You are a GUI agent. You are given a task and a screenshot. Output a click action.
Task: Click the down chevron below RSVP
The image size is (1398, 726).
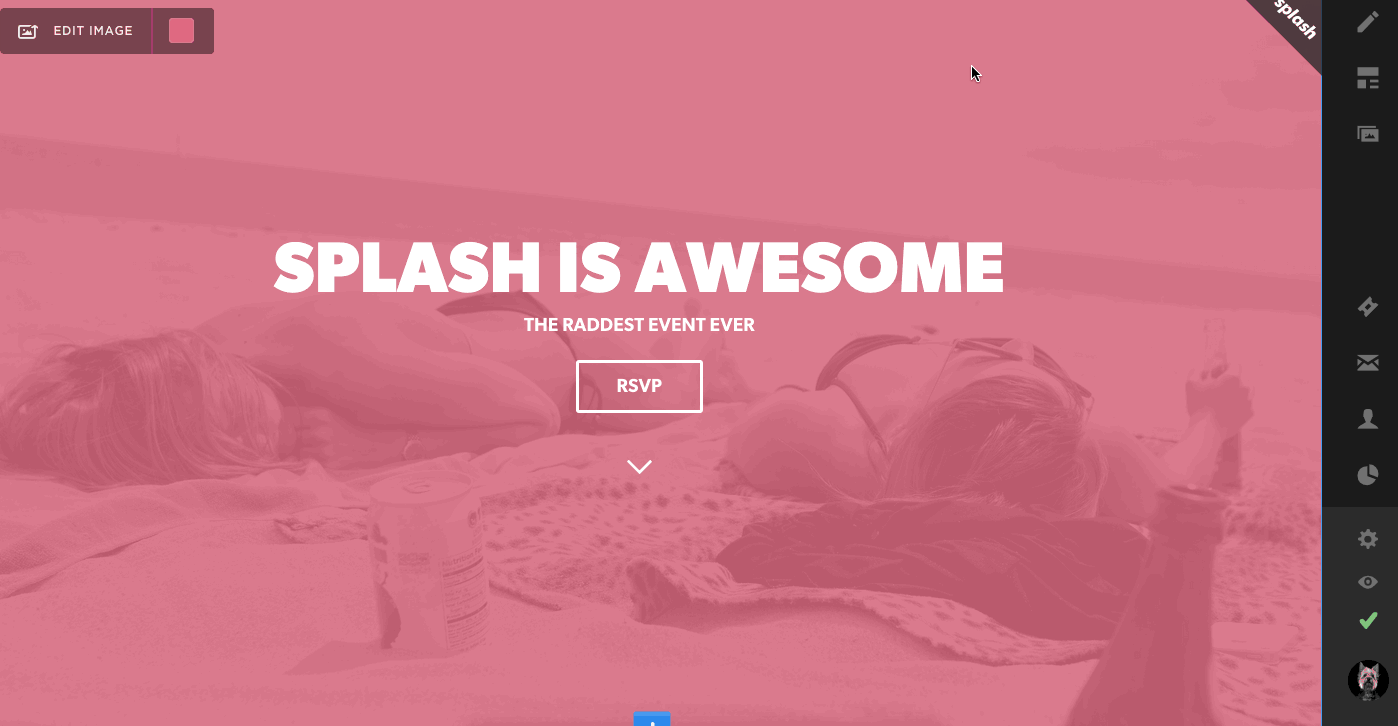(x=639, y=466)
